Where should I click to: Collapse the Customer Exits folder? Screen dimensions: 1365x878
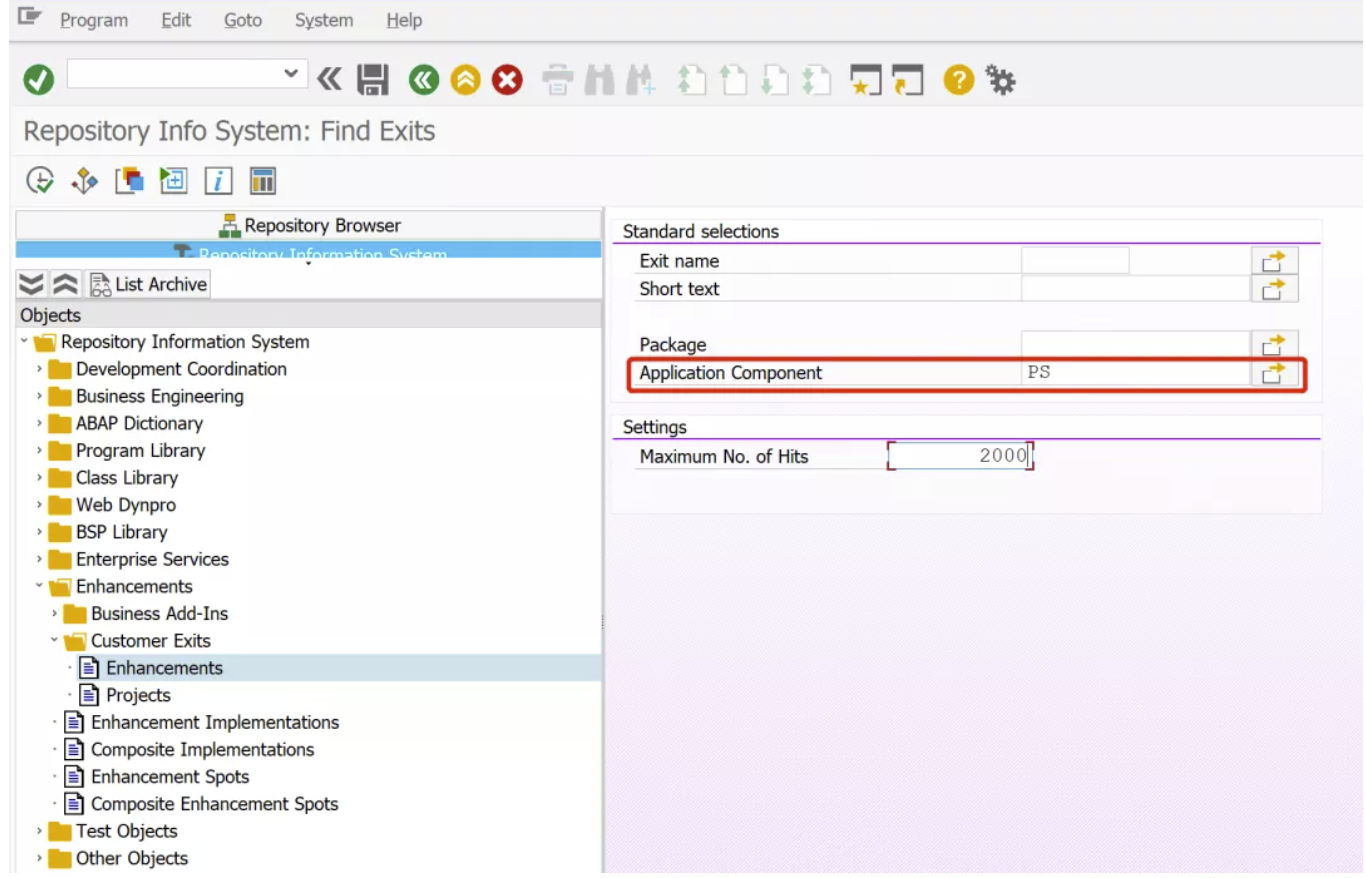coord(54,640)
